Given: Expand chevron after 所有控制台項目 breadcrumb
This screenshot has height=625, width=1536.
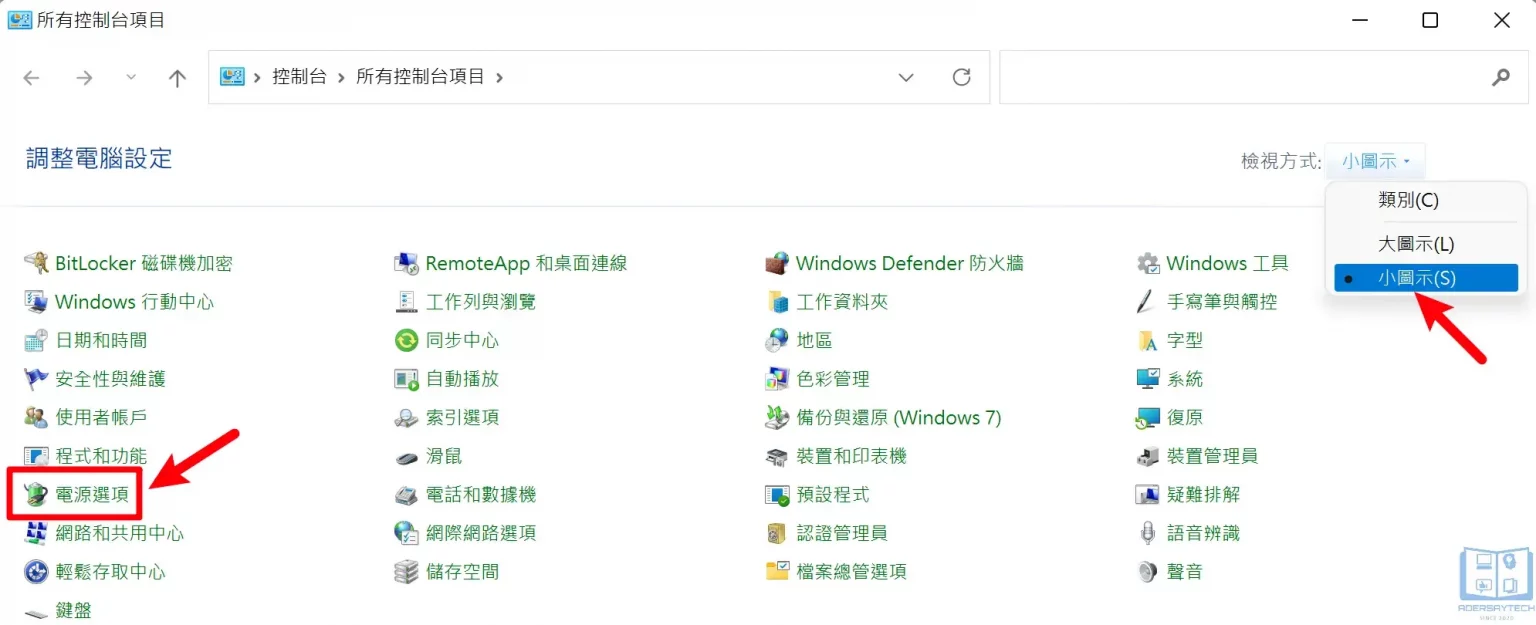Looking at the screenshot, I should pos(500,77).
